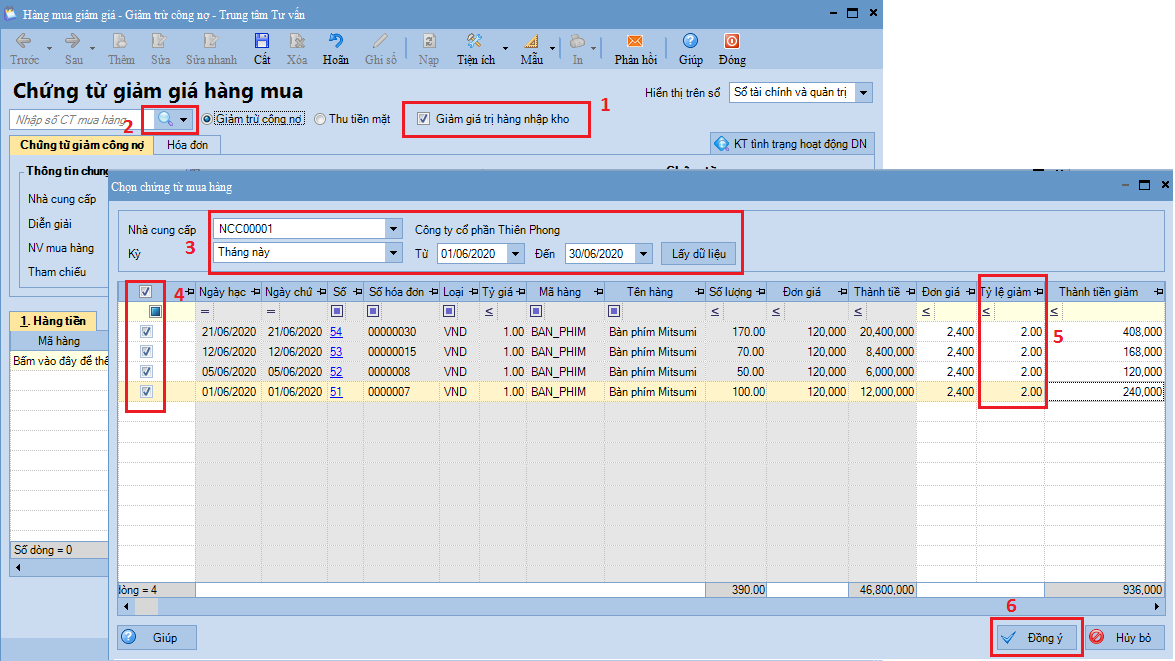The height and width of the screenshot is (661, 1175).
Task: Expand the In print dropdown arrow
Action: click(x=593, y=49)
